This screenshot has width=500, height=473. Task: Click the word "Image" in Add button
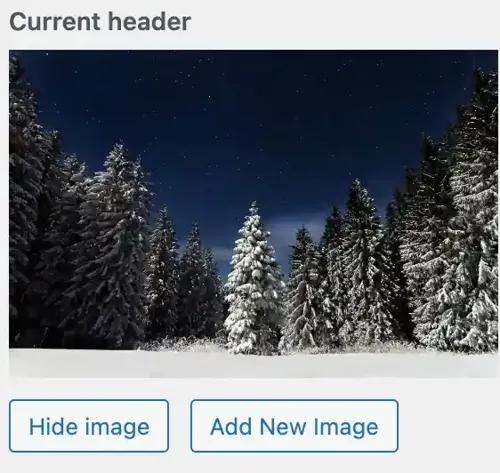[x=346, y=427]
